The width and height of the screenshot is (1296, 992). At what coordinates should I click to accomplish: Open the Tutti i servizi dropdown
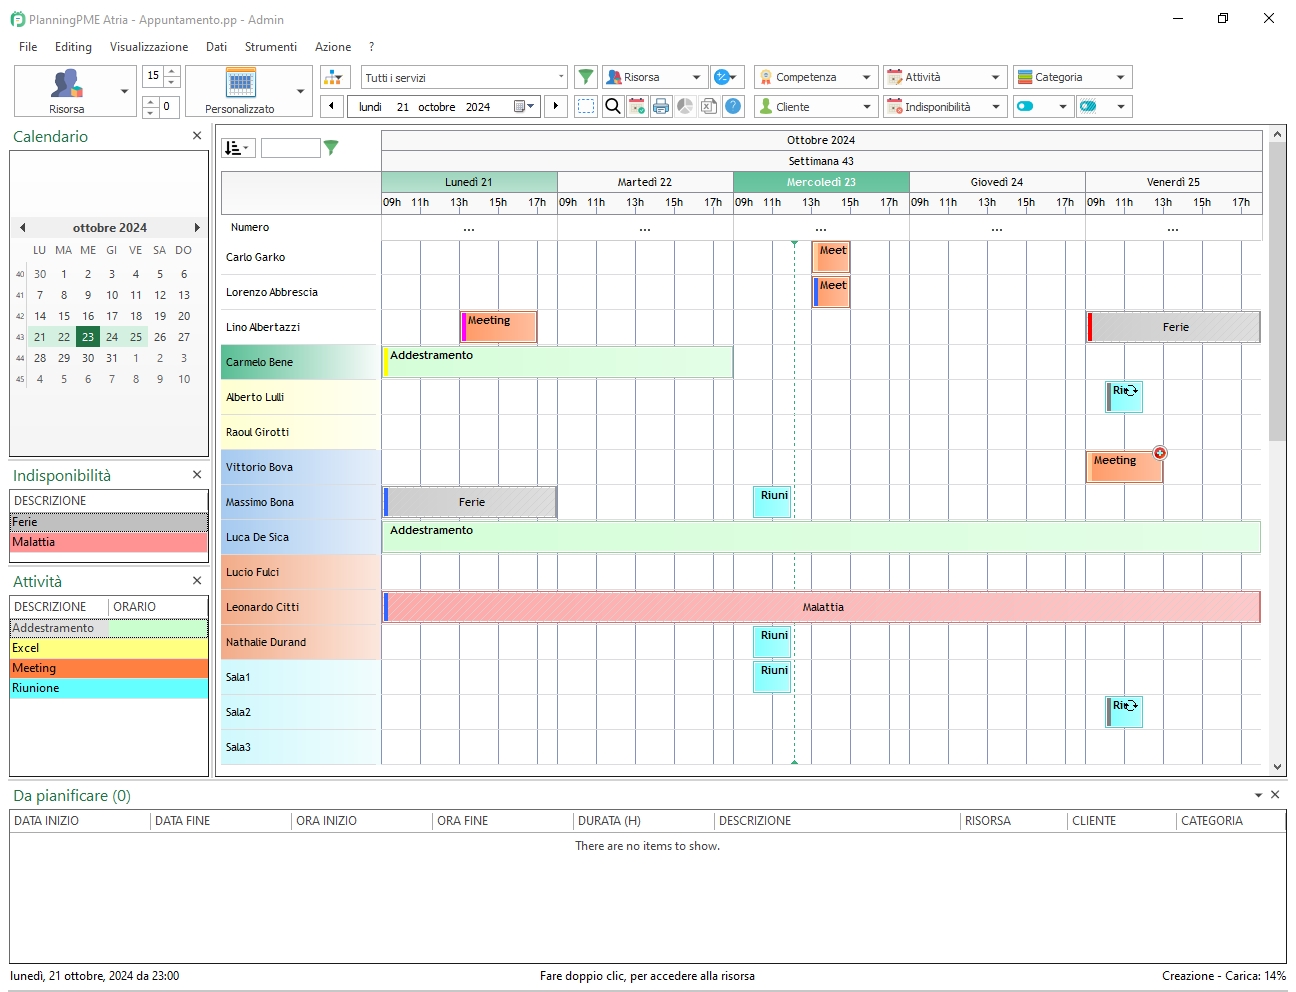(x=560, y=76)
